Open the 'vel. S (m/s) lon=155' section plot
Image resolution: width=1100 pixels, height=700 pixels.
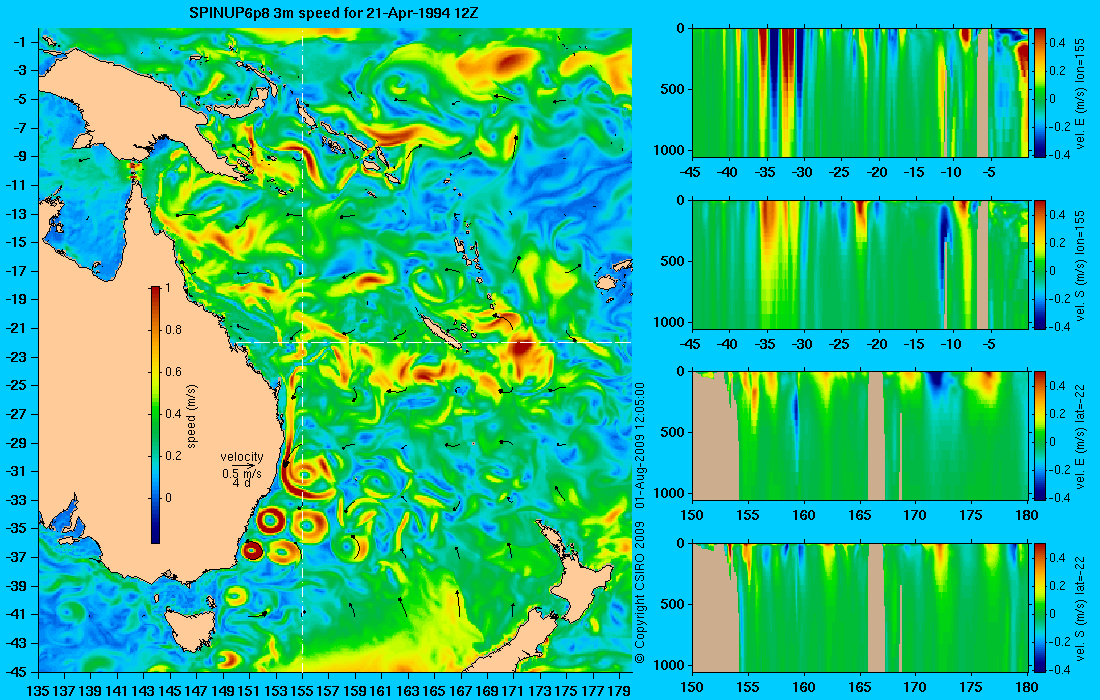pos(860,264)
